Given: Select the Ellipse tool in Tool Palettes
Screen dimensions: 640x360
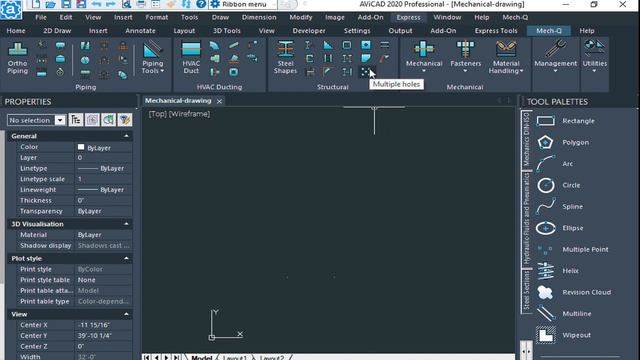Looking at the screenshot, I should (560, 228).
